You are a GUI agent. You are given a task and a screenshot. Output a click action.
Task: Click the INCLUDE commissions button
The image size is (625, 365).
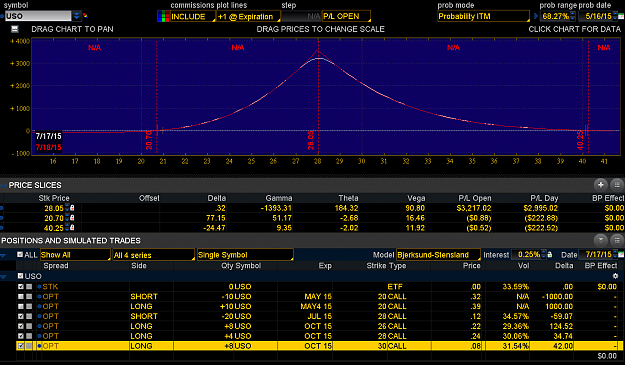(193, 17)
